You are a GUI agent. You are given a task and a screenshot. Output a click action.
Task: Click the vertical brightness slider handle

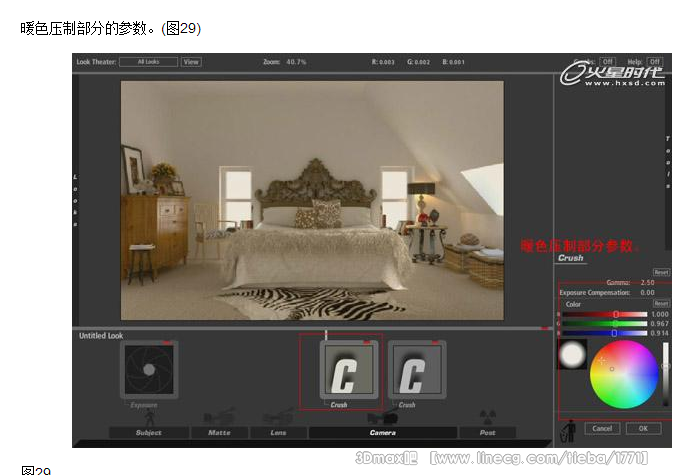click(665, 366)
